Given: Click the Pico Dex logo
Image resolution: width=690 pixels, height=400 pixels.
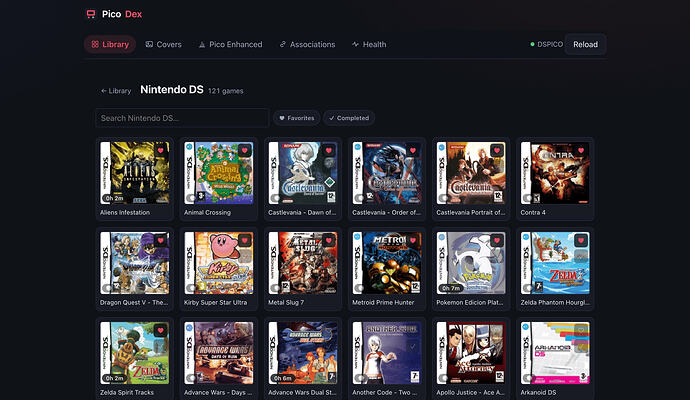Looking at the screenshot, I should tap(114, 14).
